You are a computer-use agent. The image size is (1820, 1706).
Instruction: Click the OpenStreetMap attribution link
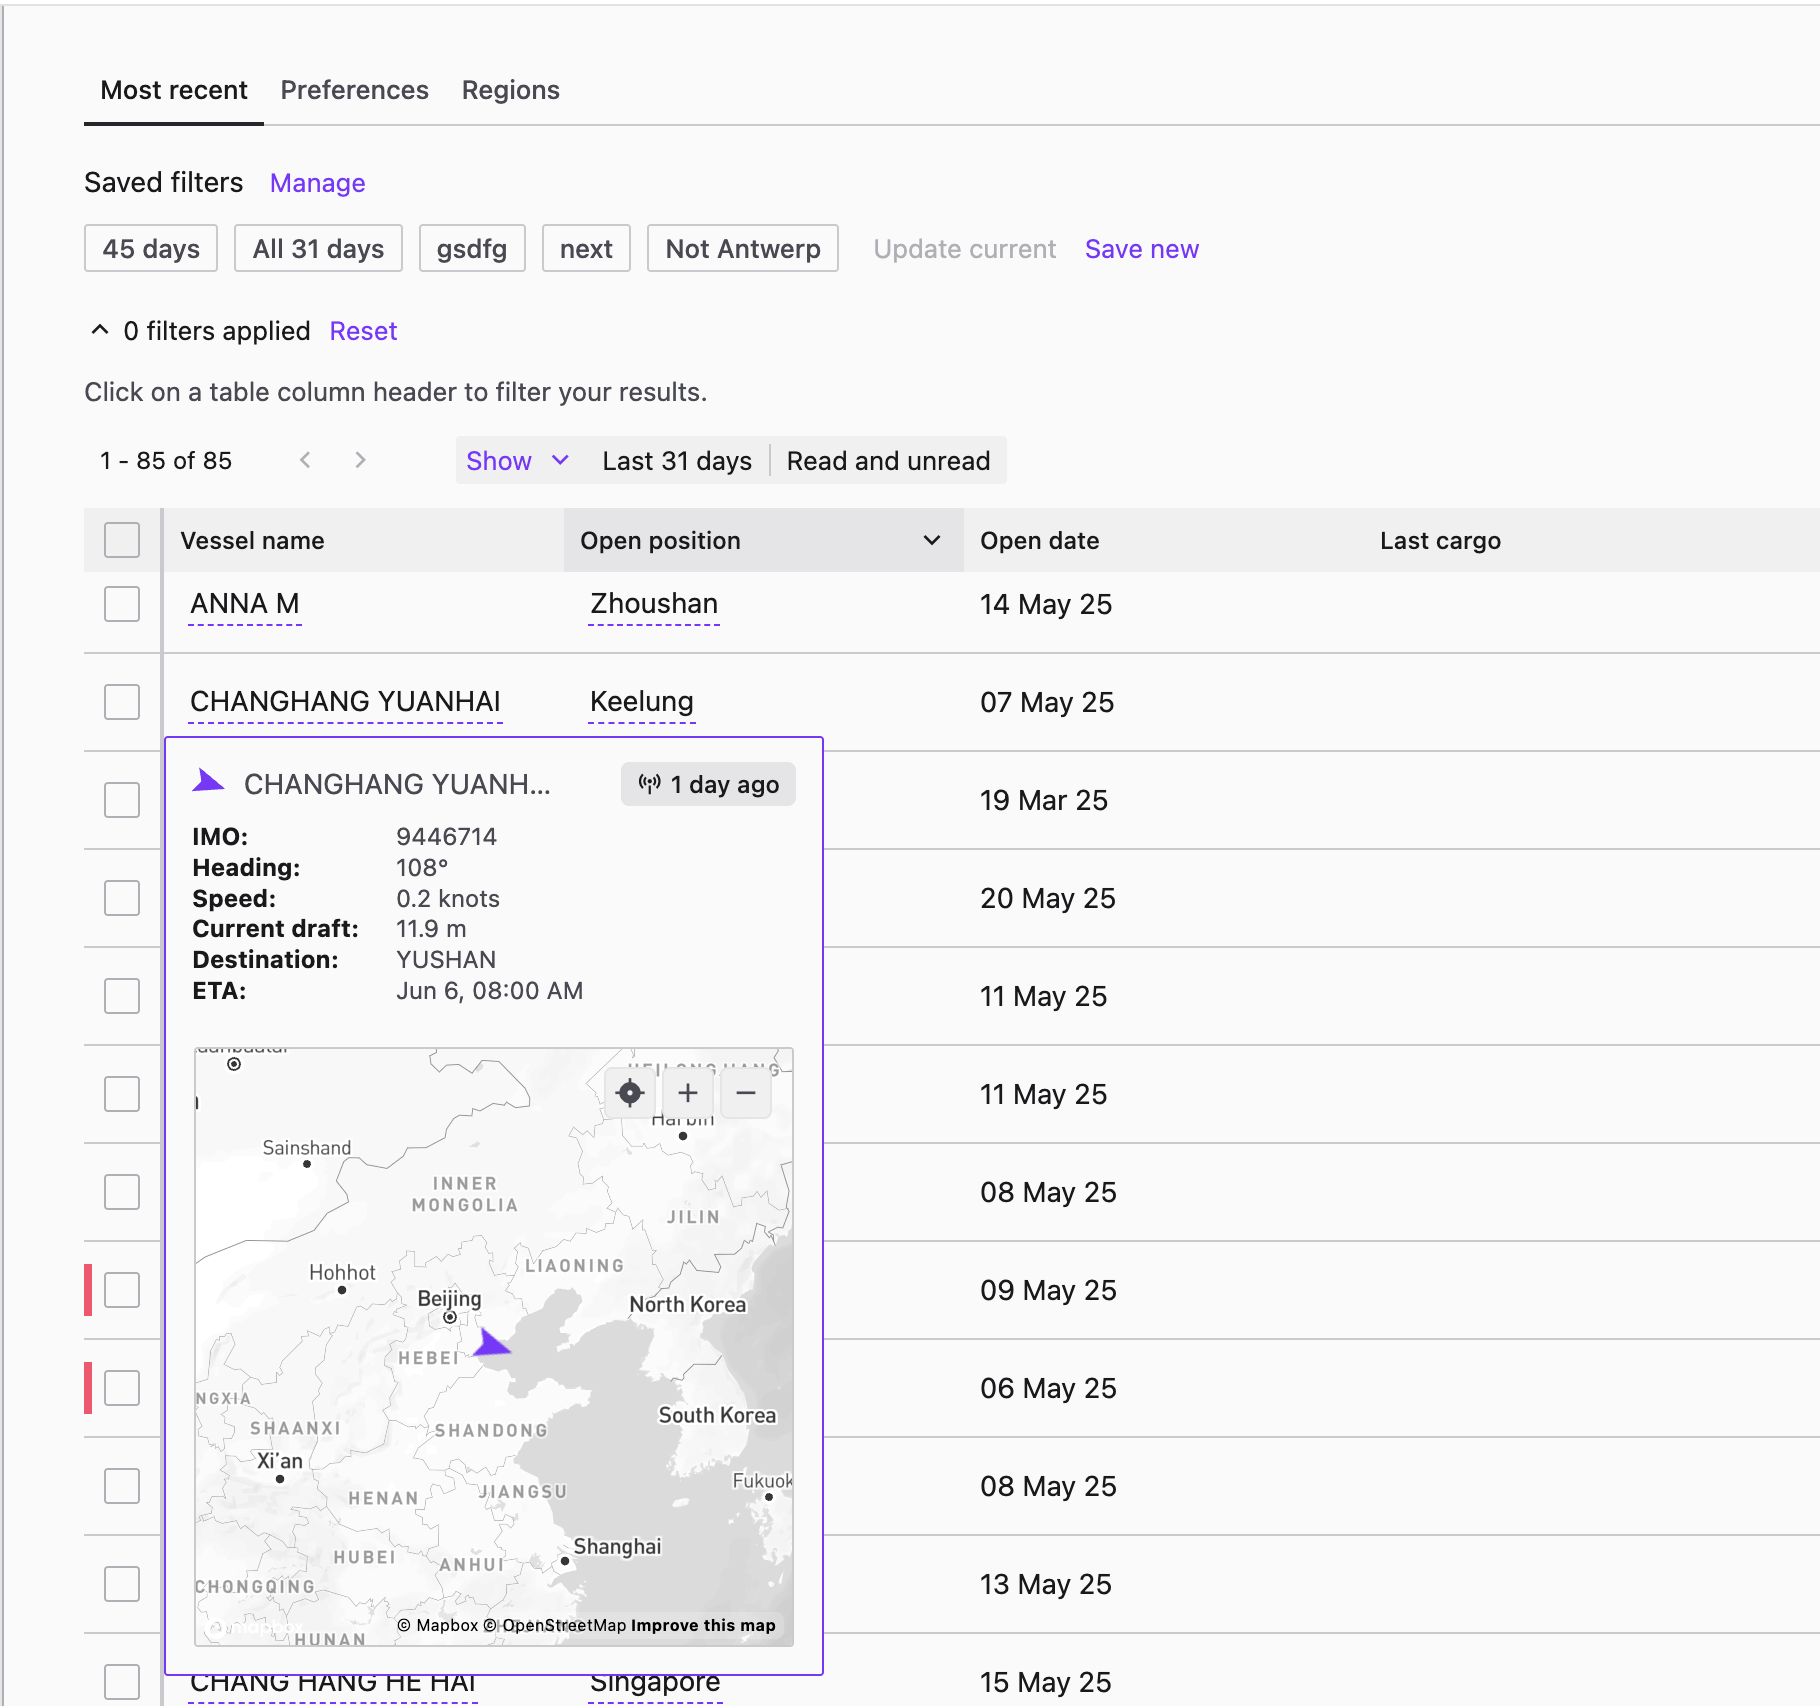point(555,1625)
